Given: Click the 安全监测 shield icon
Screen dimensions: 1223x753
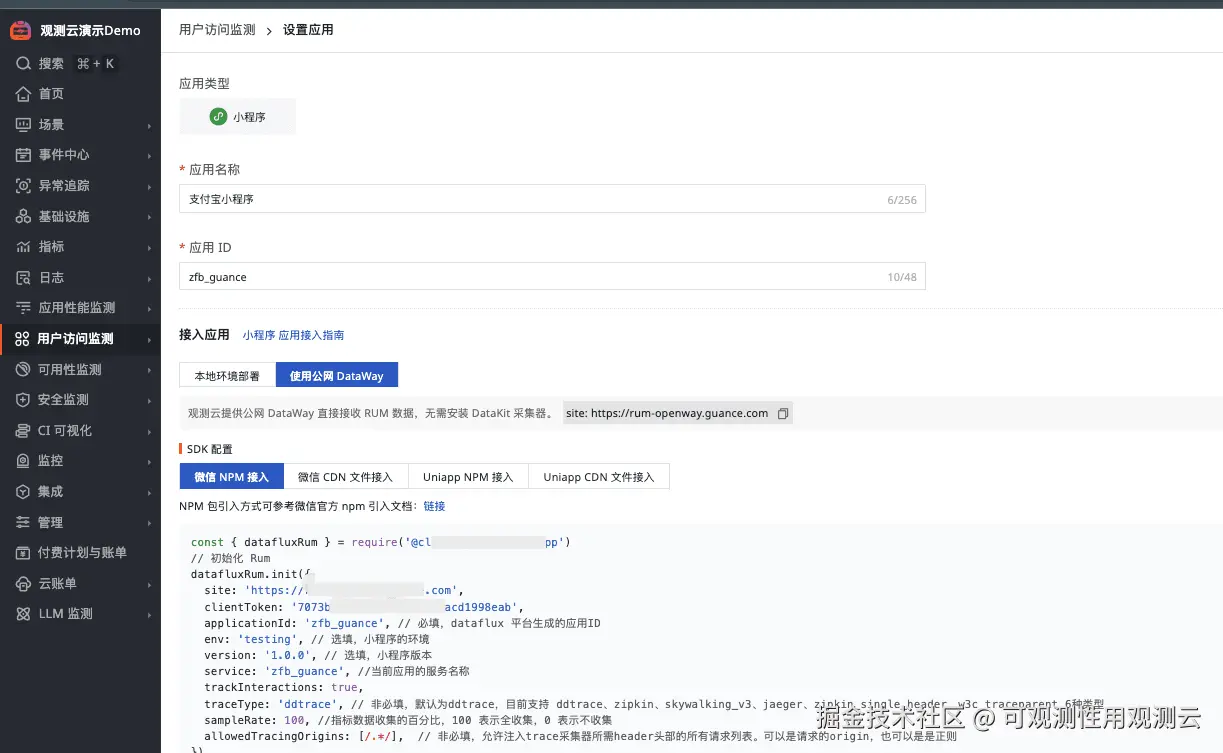Looking at the screenshot, I should pyautogui.click(x=23, y=400).
